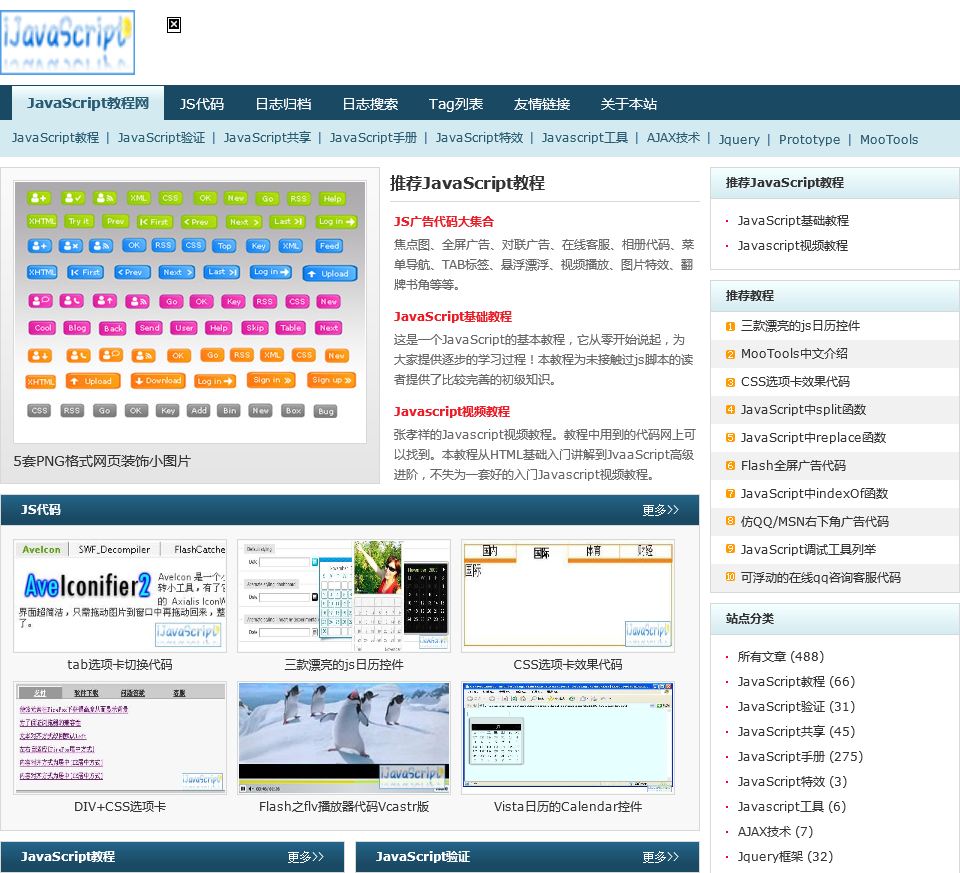Open JavaScript中replace函数 in 推荐教程
960x873 pixels.
point(813,438)
